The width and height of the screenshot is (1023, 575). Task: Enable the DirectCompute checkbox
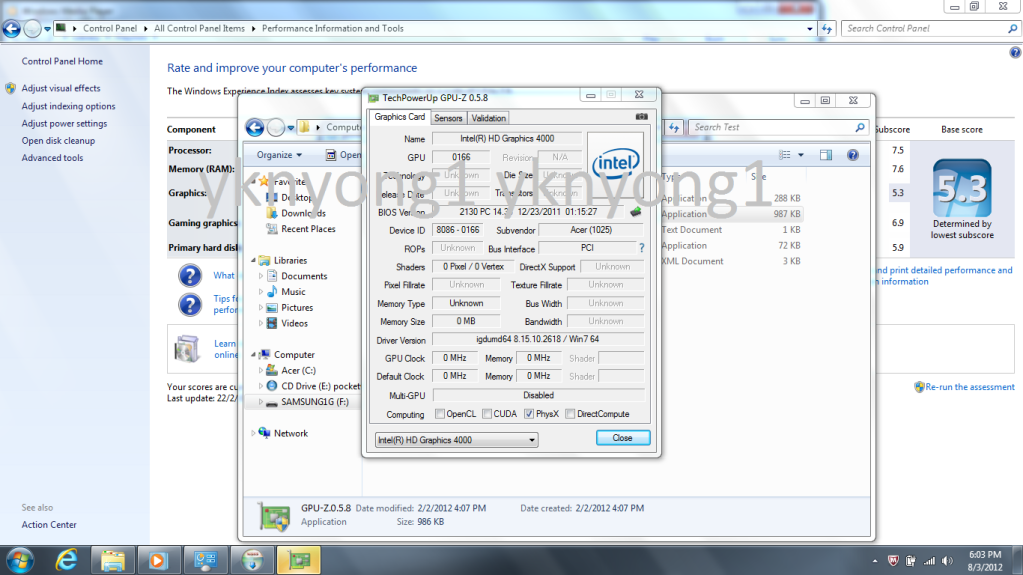click(x=570, y=414)
